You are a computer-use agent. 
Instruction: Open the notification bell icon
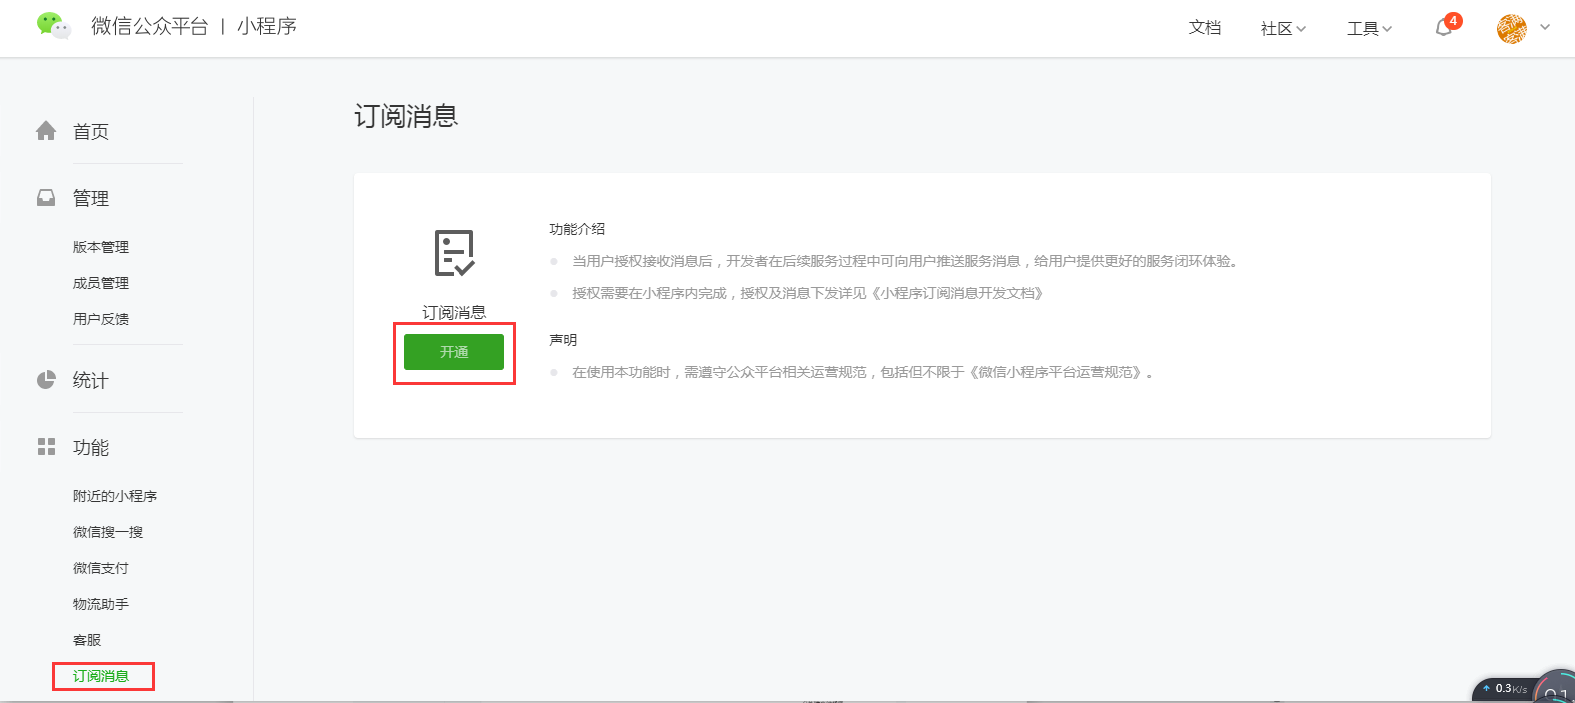point(1443,28)
